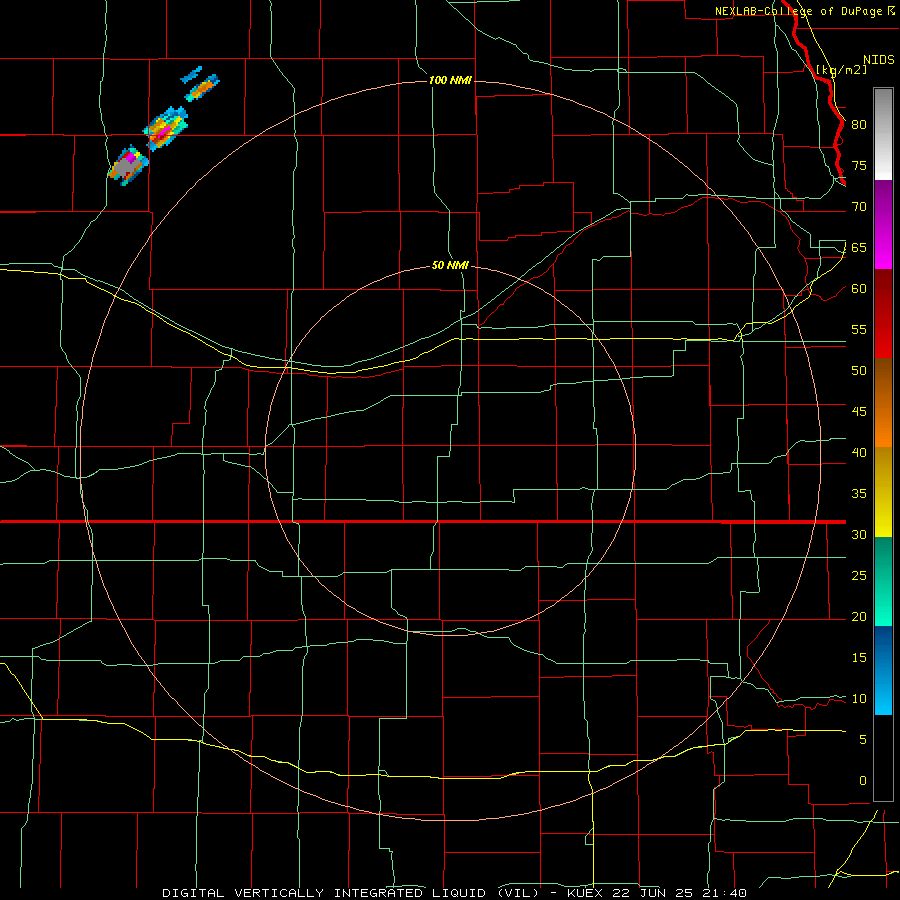The height and width of the screenshot is (900, 900).
Task: Click the 35 value on color scale
Action: 859,494
